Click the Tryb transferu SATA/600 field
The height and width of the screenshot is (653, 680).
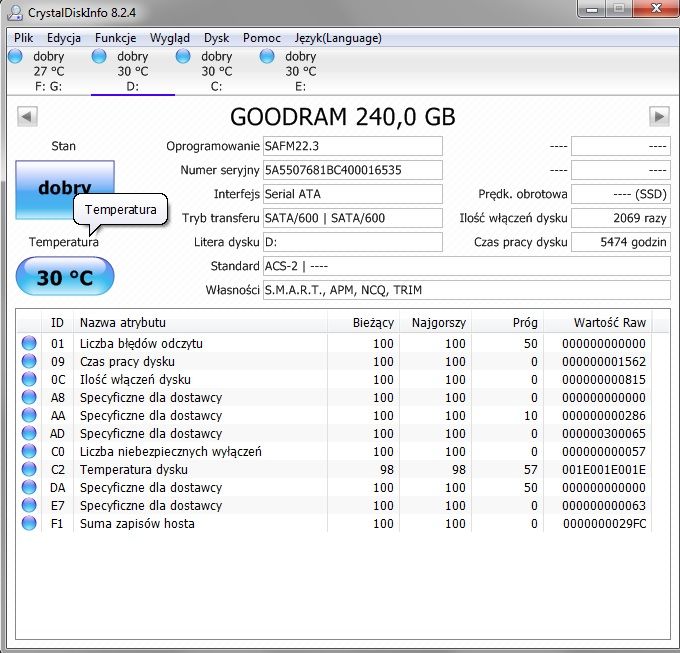point(353,218)
